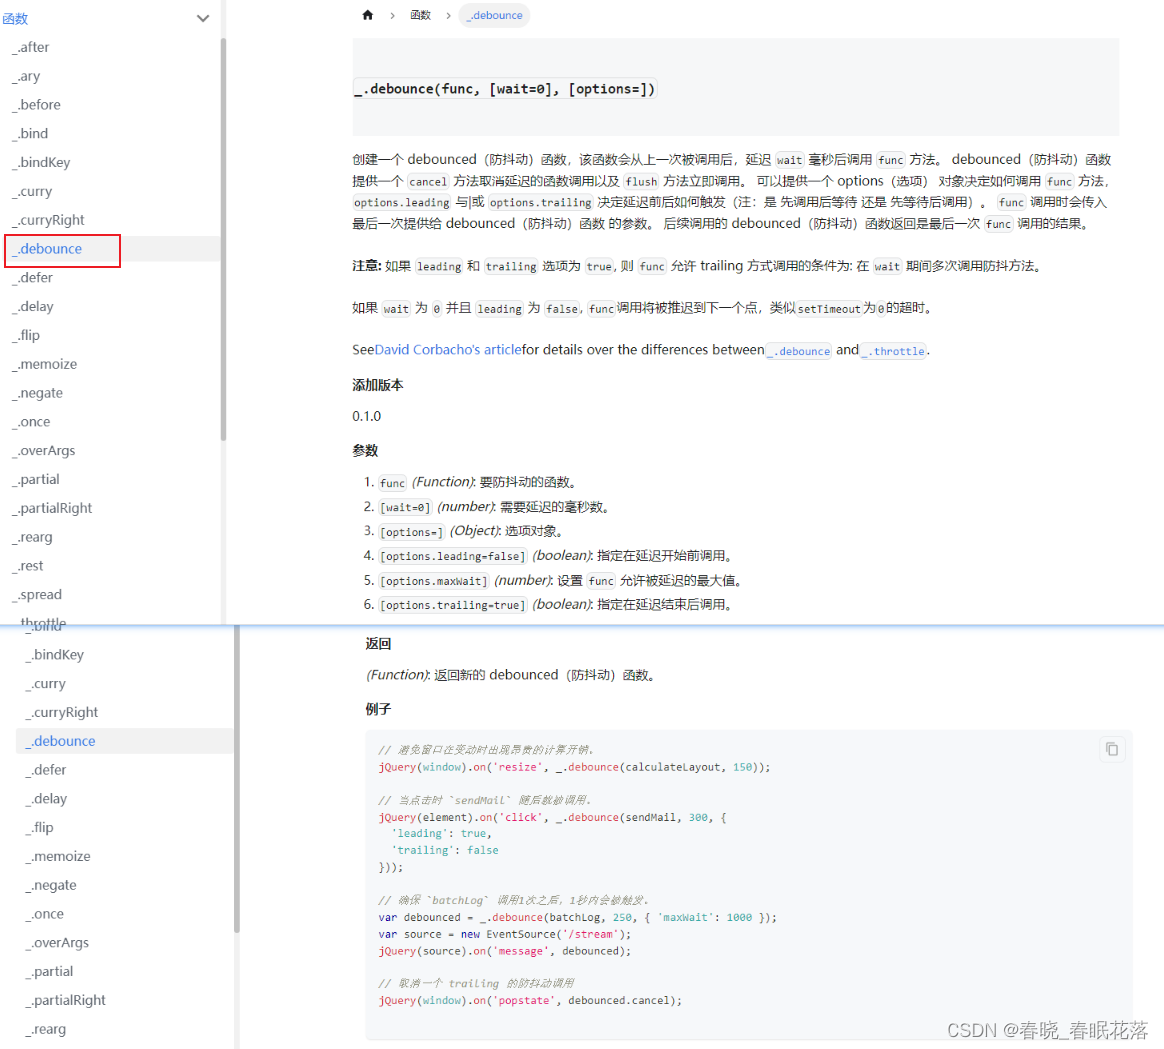Click the debounced.cancel popstate code line
This screenshot has height=1049, width=1164.
click(x=530, y=1001)
